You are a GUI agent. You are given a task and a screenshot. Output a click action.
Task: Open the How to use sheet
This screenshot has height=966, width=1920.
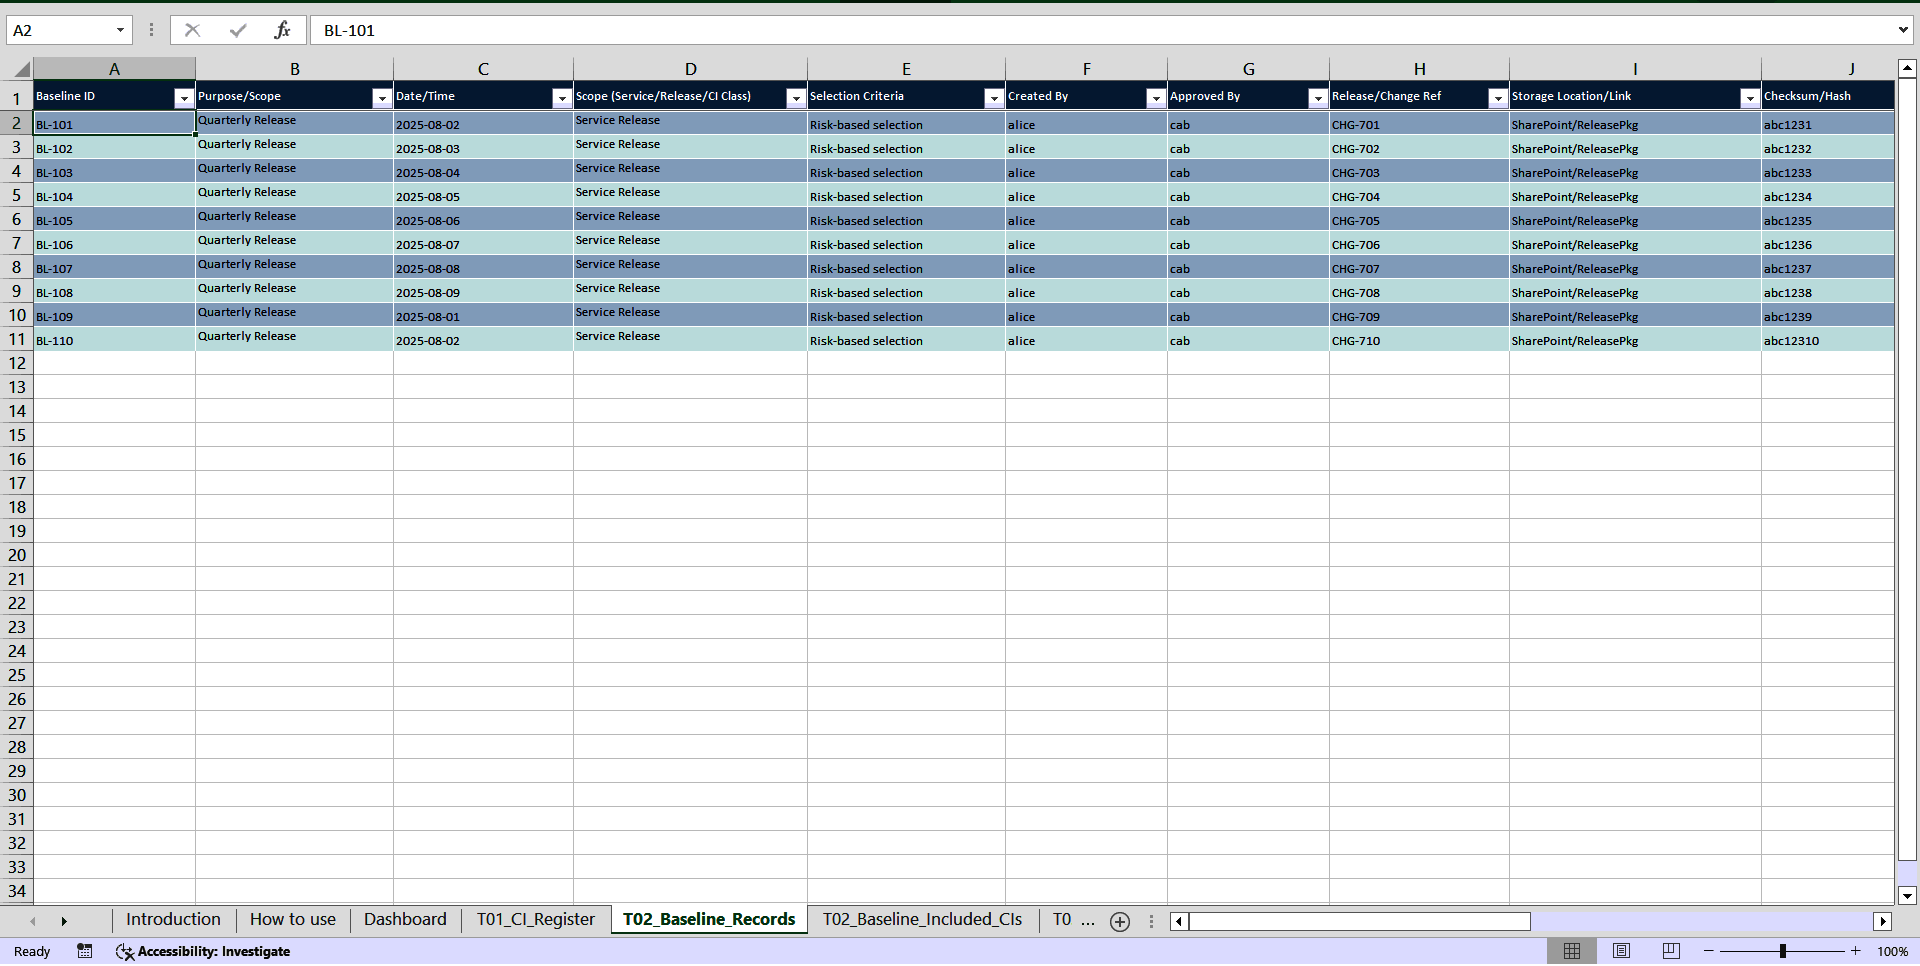point(293,920)
